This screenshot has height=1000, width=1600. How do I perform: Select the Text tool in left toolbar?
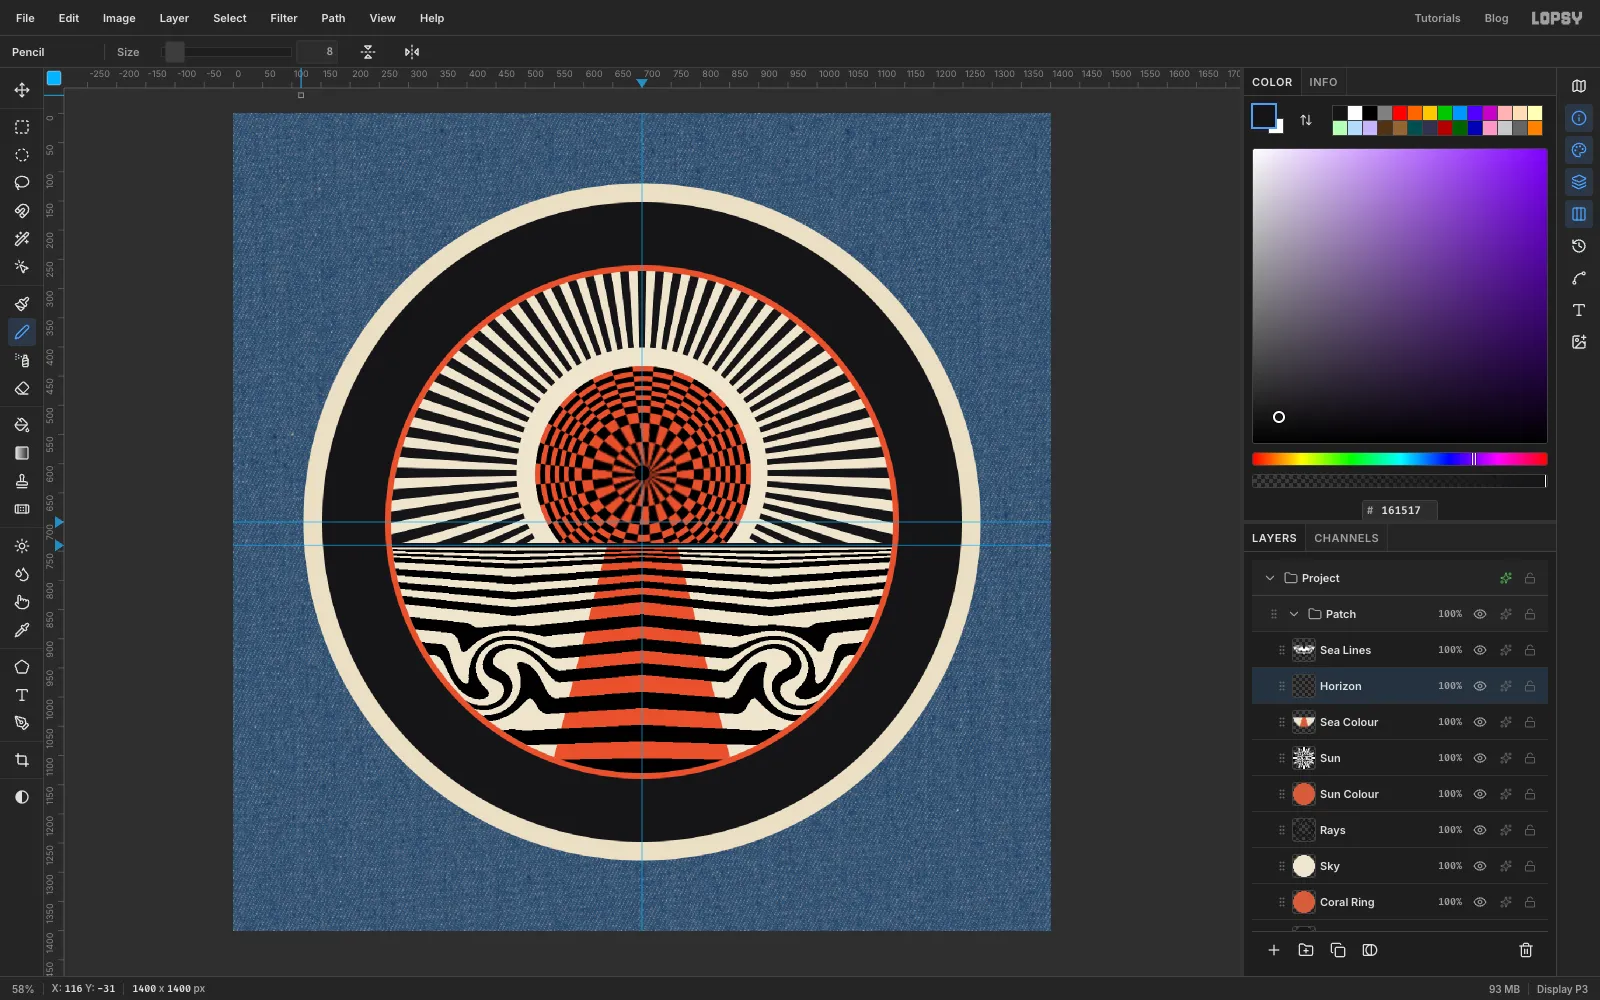(22, 695)
